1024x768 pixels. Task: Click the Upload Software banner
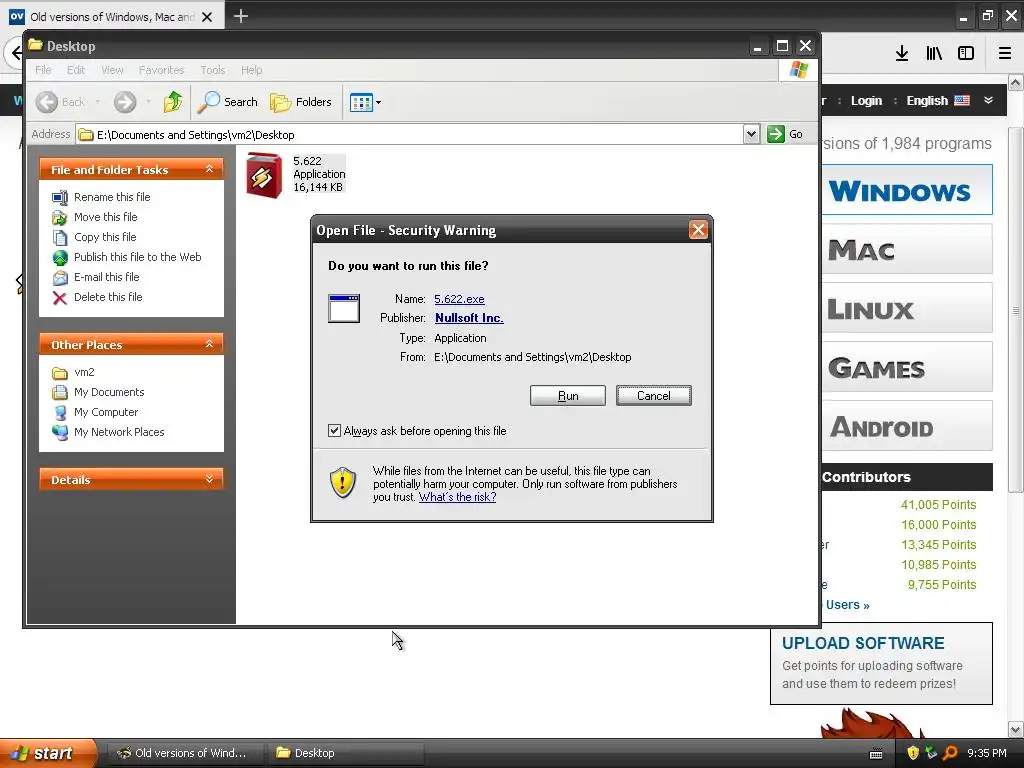coord(882,663)
